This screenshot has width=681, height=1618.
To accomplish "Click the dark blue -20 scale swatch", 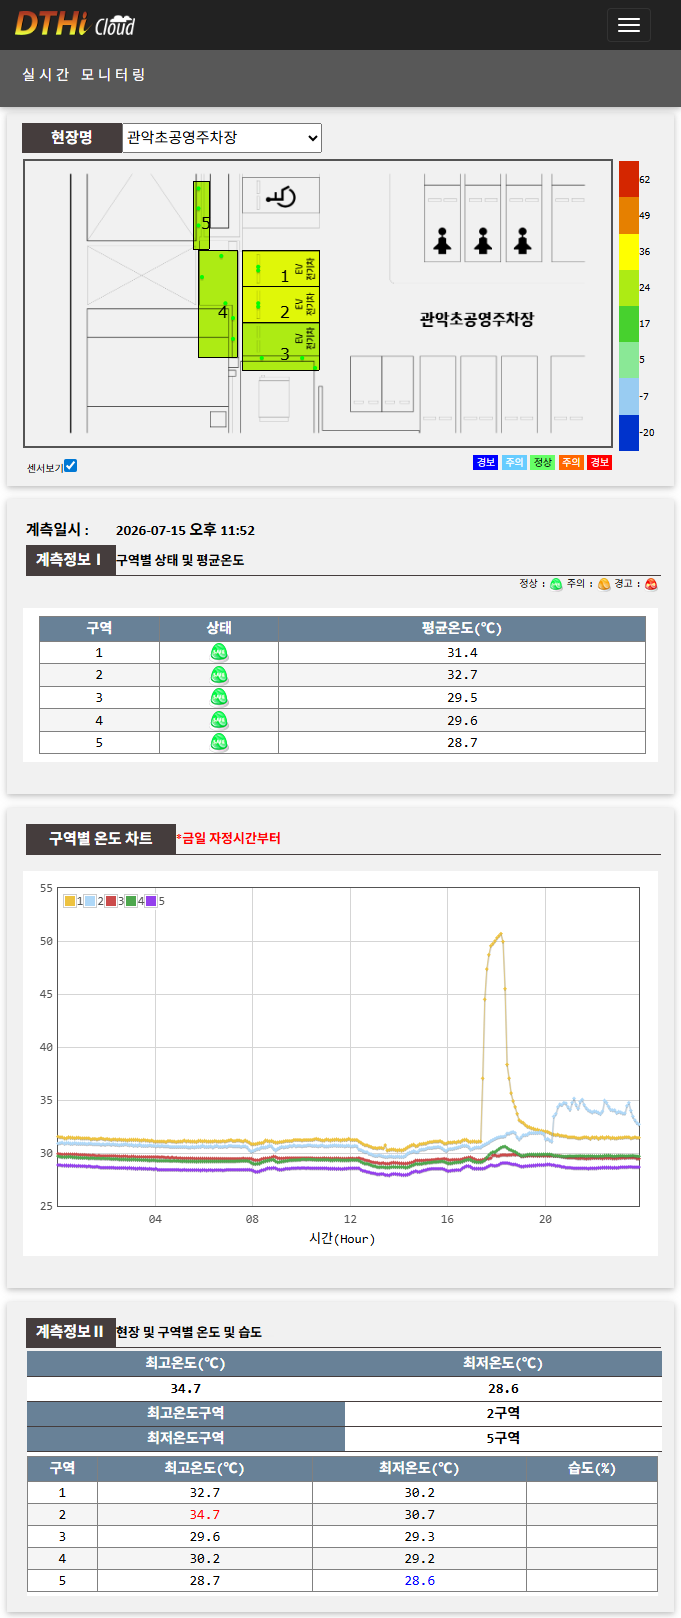I will (628, 433).
